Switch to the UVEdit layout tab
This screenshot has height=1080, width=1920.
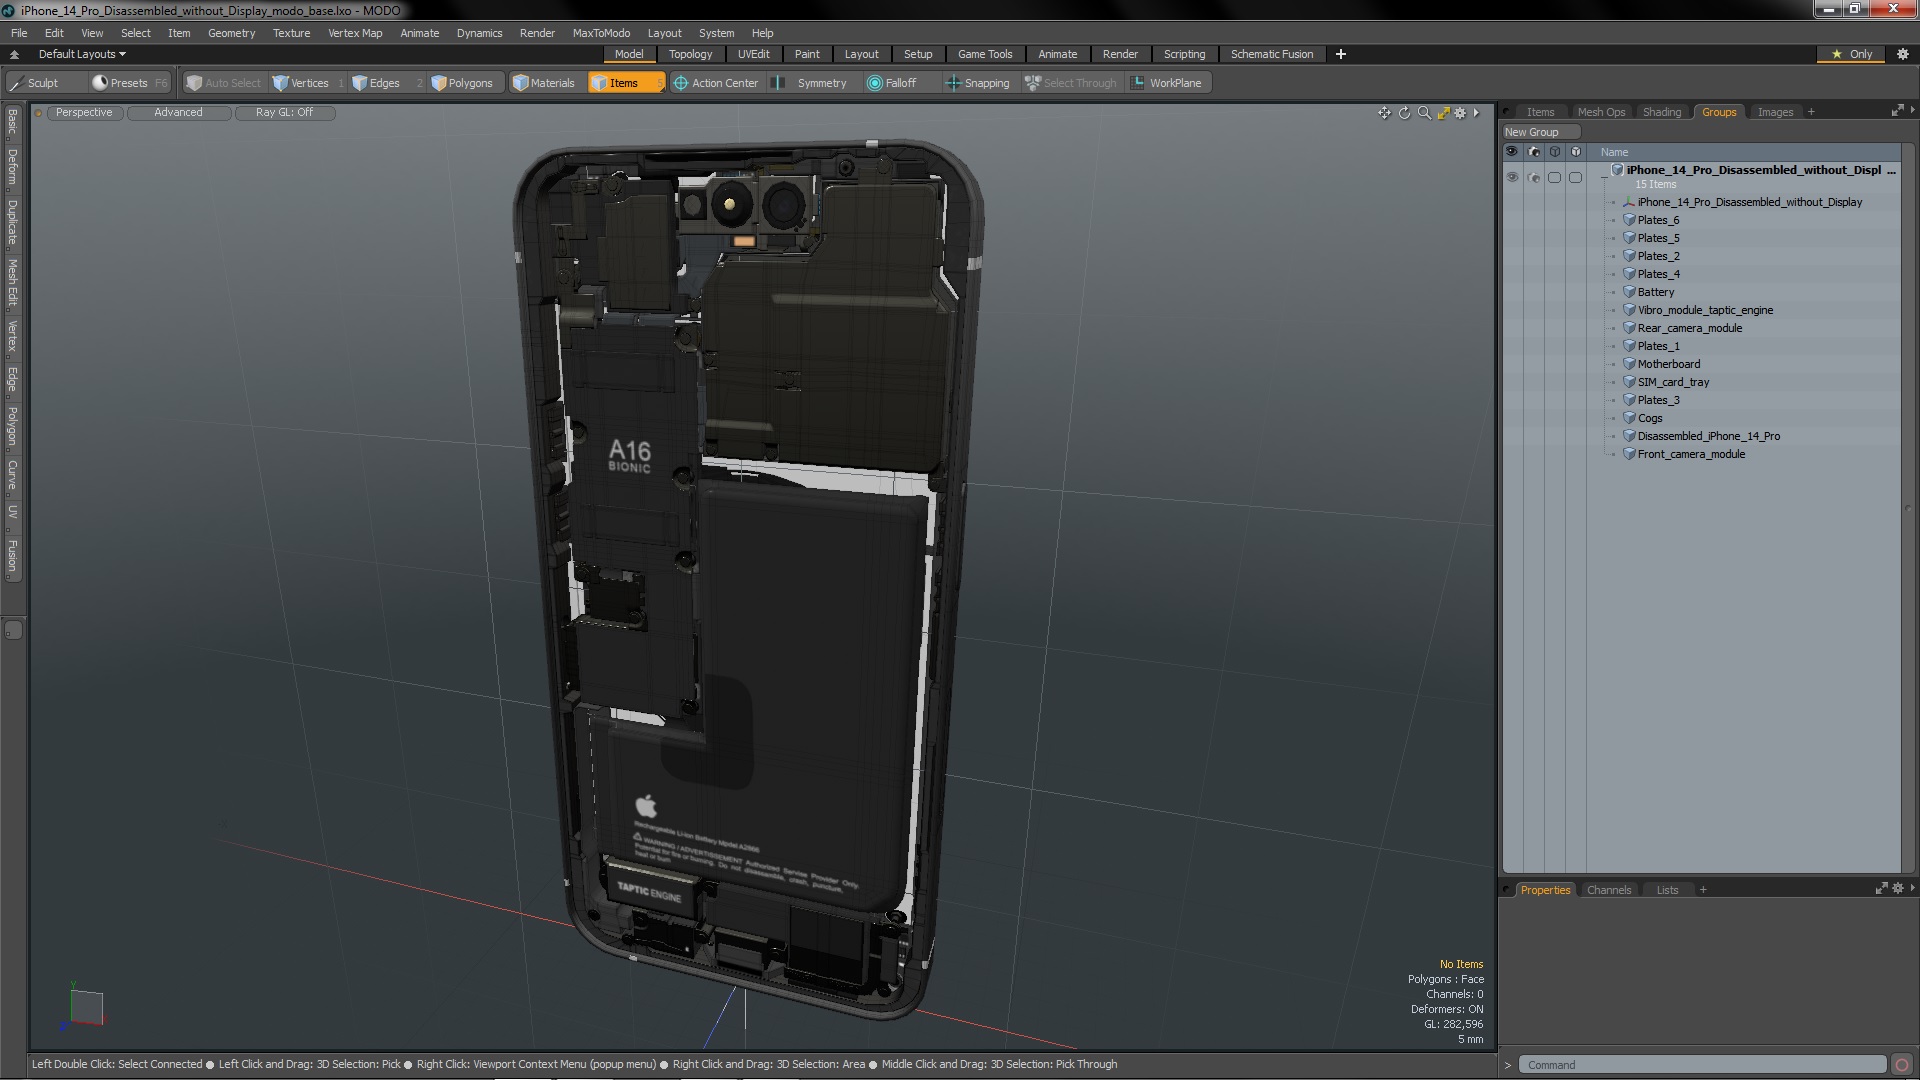click(x=753, y=54)
